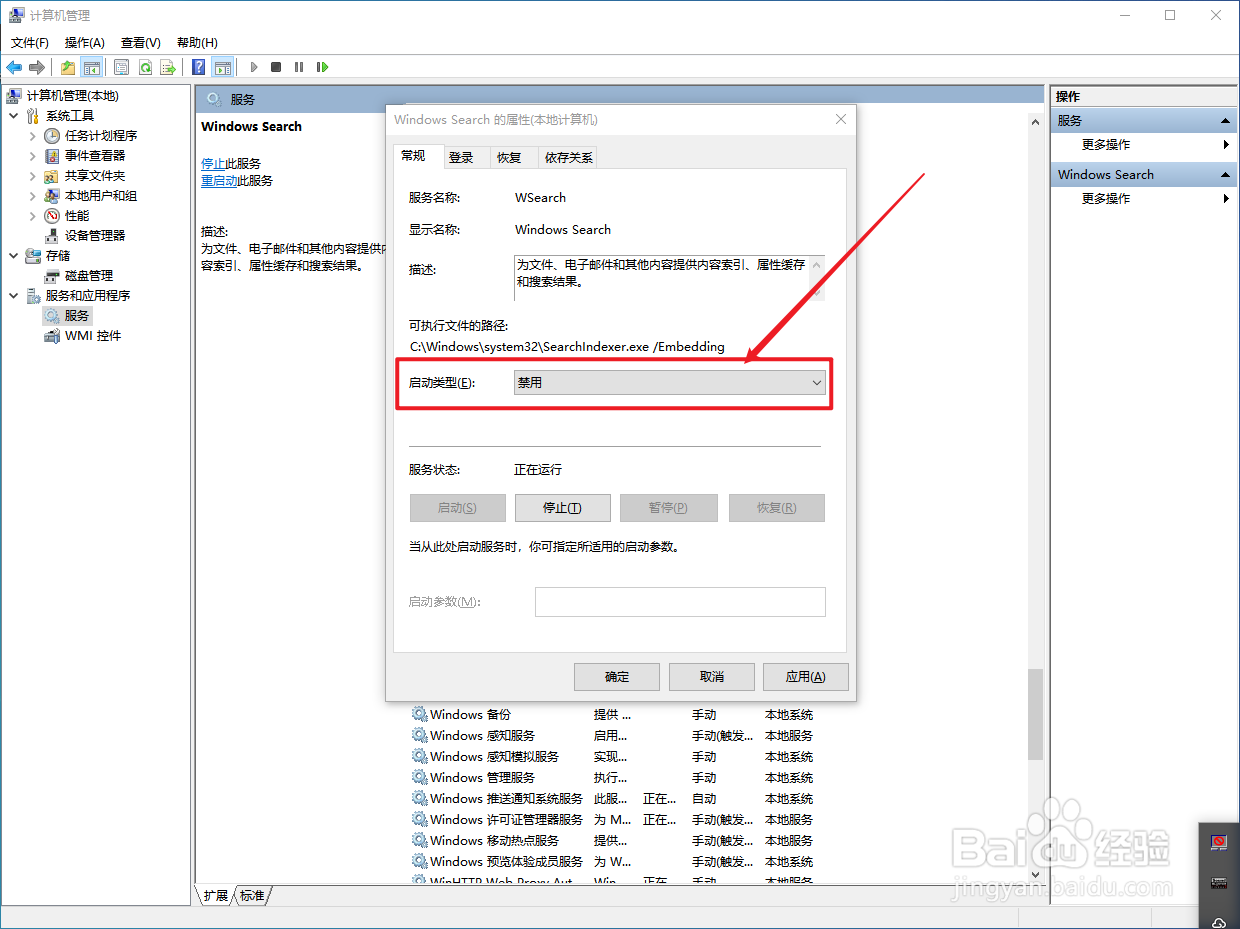
Task: Select the 本地用户和组 icon in tree
Action: point(52,195)
